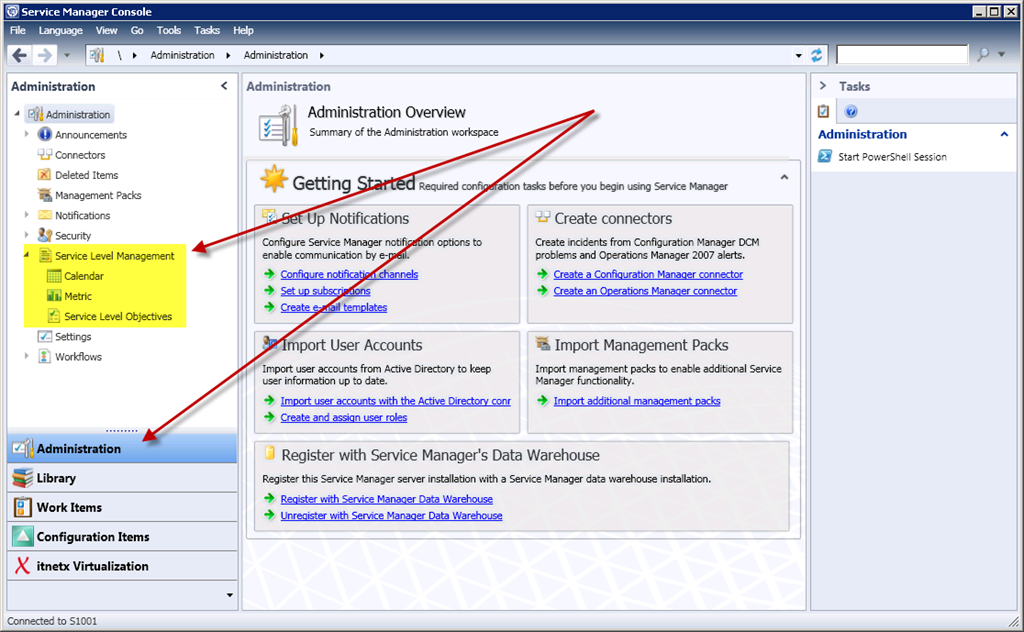Expand the Announcements tree node
This screenshot has height=632, width=1024.
click(27, 135)
